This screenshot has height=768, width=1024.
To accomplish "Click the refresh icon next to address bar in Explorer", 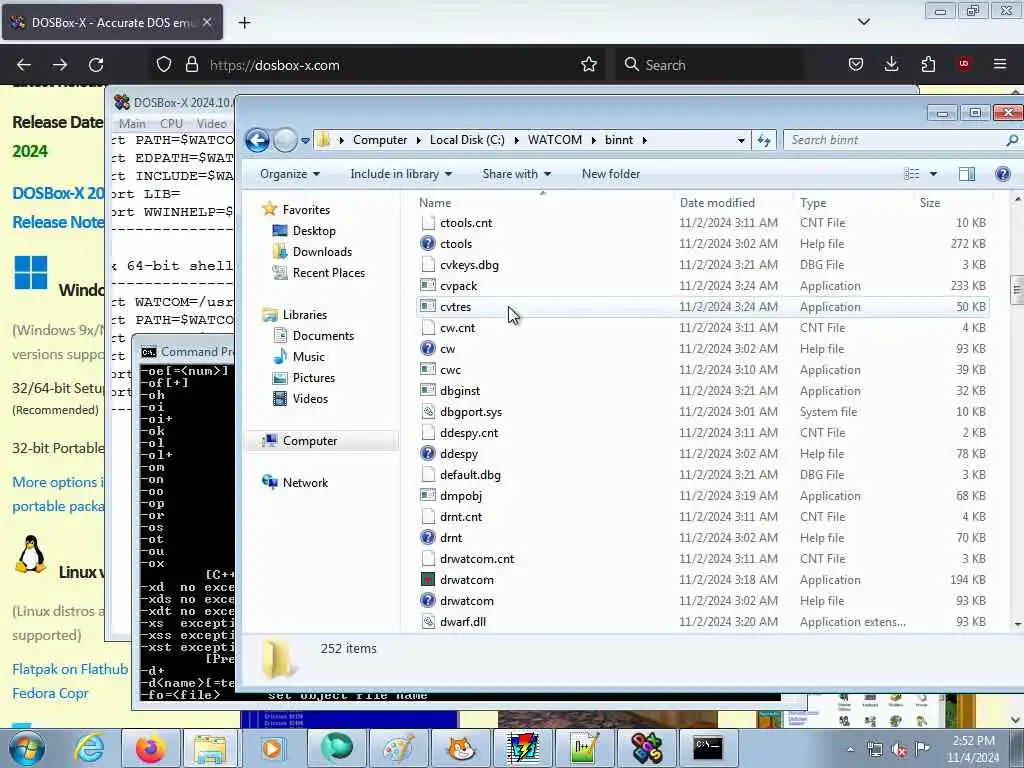I will point(763,140).
